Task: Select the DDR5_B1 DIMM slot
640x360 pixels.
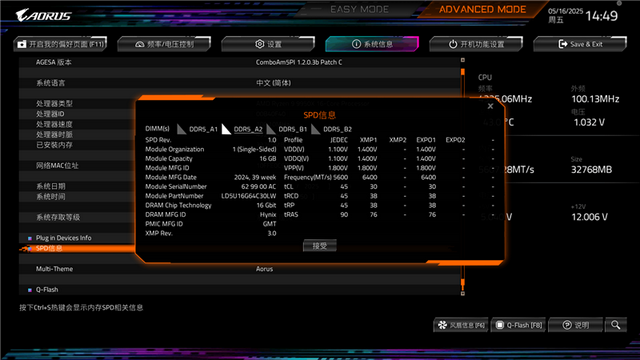Action: (x=292, y=129)
